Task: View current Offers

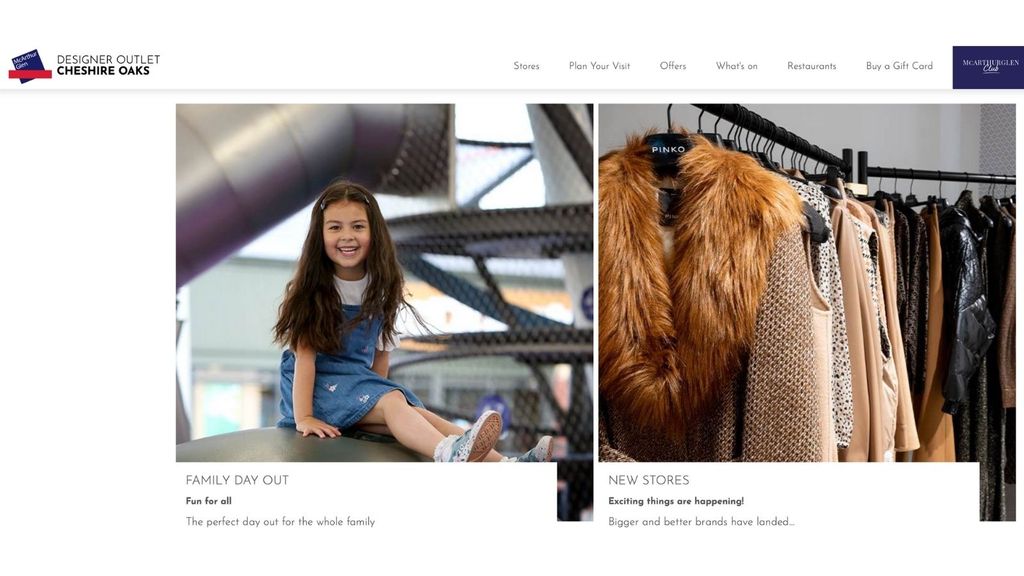Action: (x=672, y=66)
